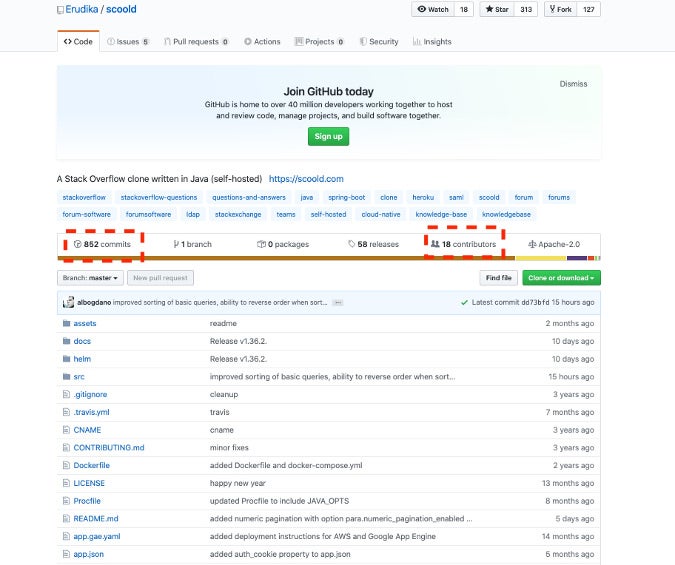Open the .travis.yml file
675x565 pixels.
coord(91,412)
